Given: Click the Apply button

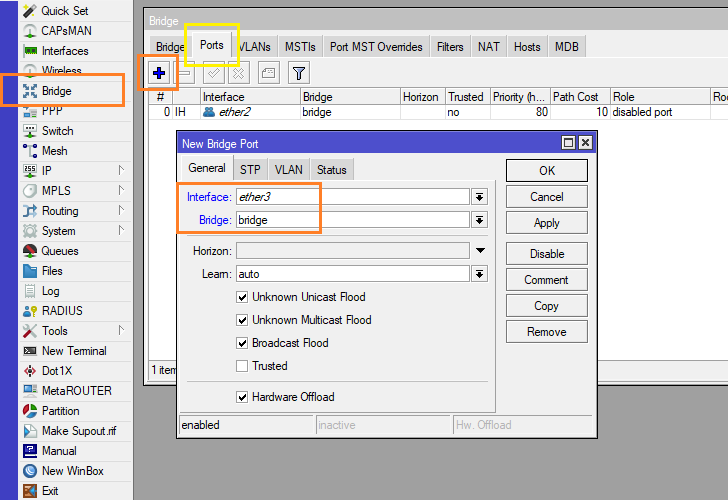Looking at the screenshot, I should [x=546, y=223].
